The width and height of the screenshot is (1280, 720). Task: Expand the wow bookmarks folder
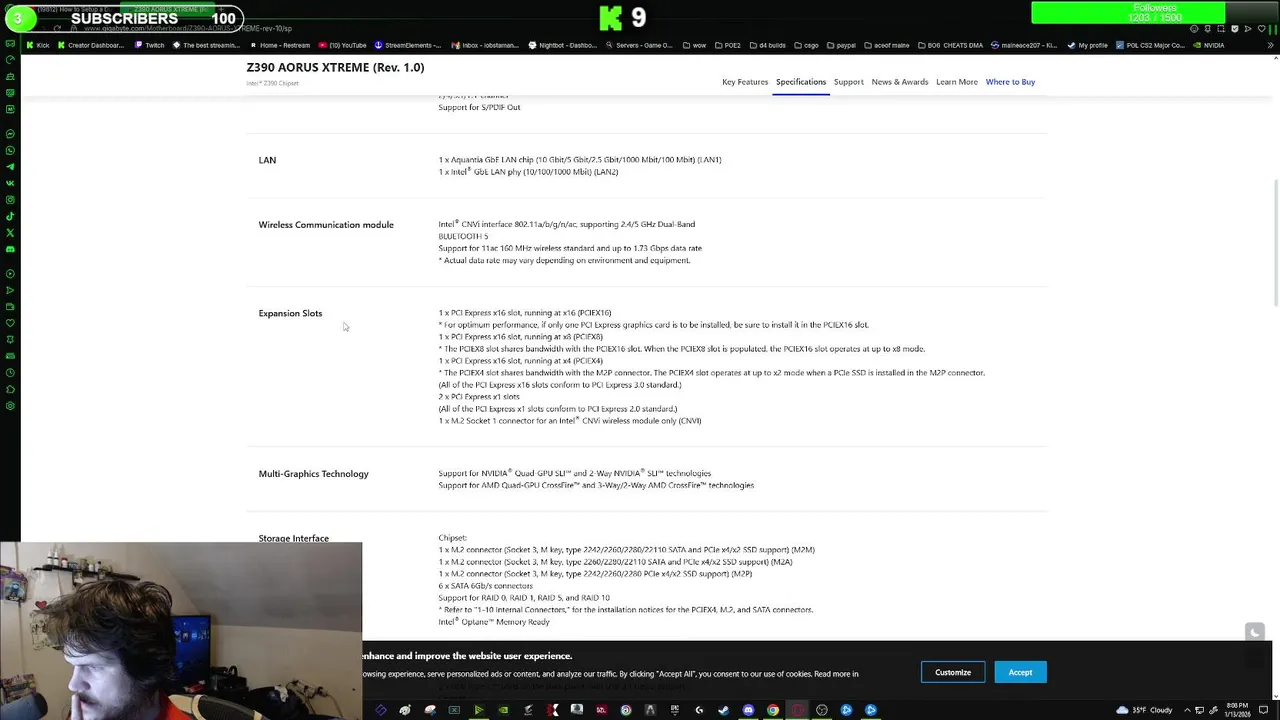click(694, 45)
